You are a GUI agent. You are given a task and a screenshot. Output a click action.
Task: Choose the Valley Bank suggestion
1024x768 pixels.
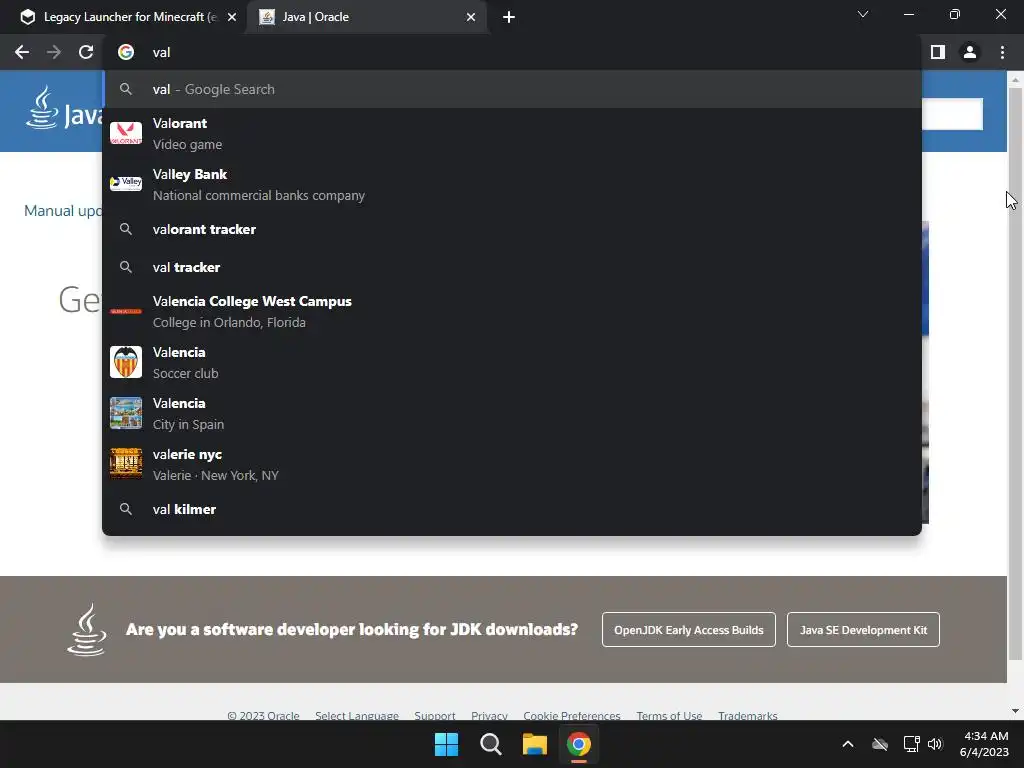(512, 184)
